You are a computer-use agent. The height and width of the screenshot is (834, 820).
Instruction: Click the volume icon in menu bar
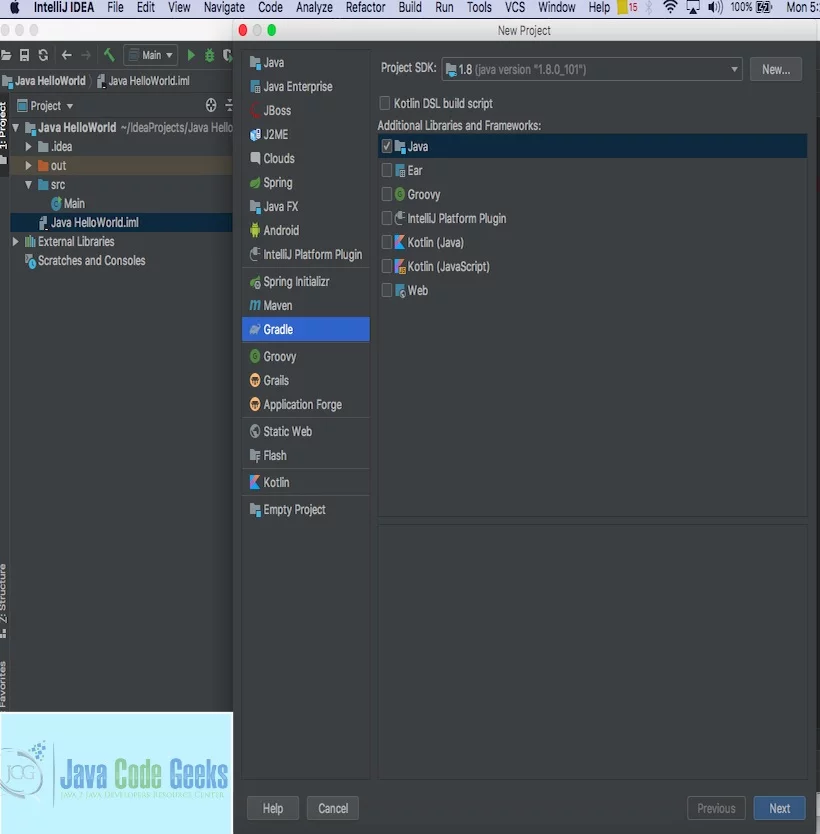tap(715, 7)
